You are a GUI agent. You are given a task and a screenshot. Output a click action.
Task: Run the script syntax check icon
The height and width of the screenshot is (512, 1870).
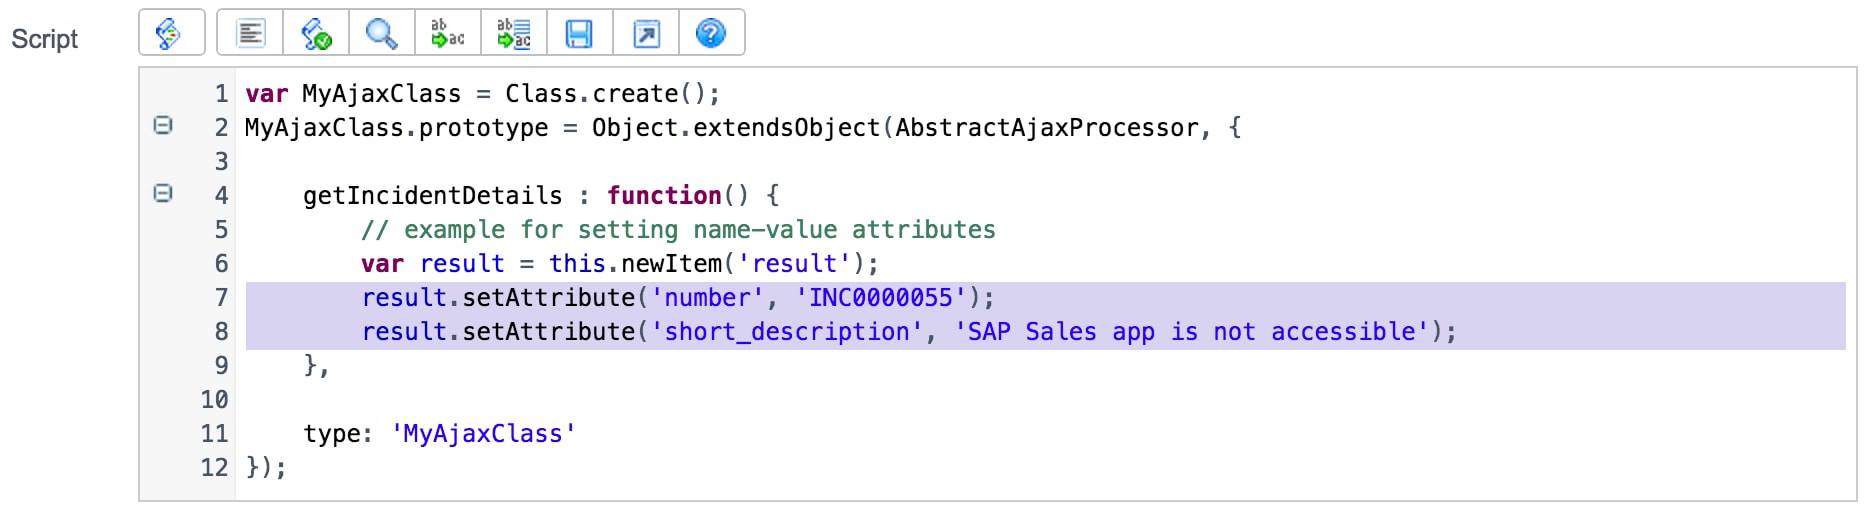click(316, 33)
